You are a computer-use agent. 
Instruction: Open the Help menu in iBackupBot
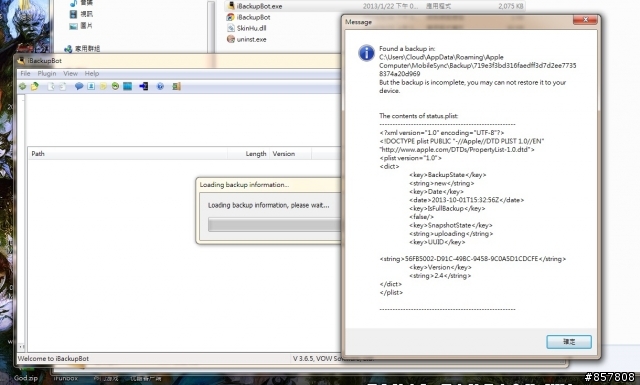click(x=92, y=73)
